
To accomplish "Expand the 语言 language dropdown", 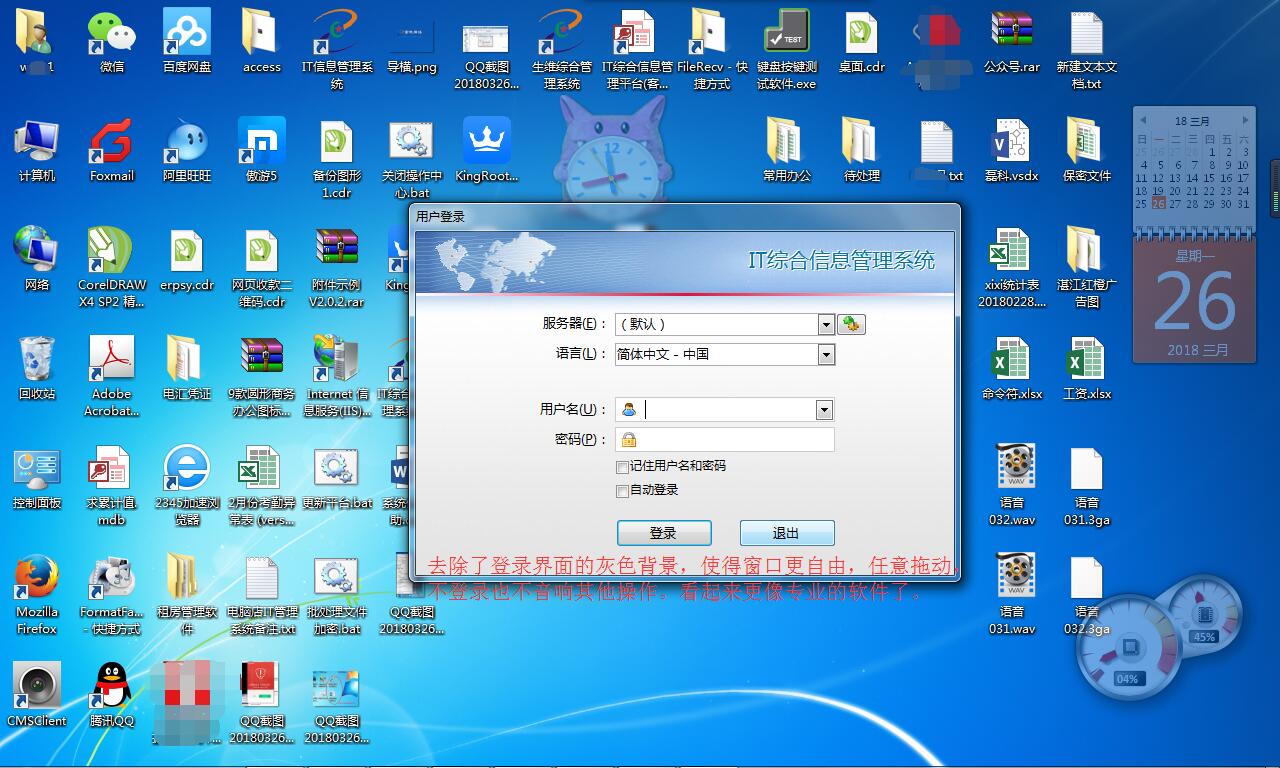I will [826, 354].
